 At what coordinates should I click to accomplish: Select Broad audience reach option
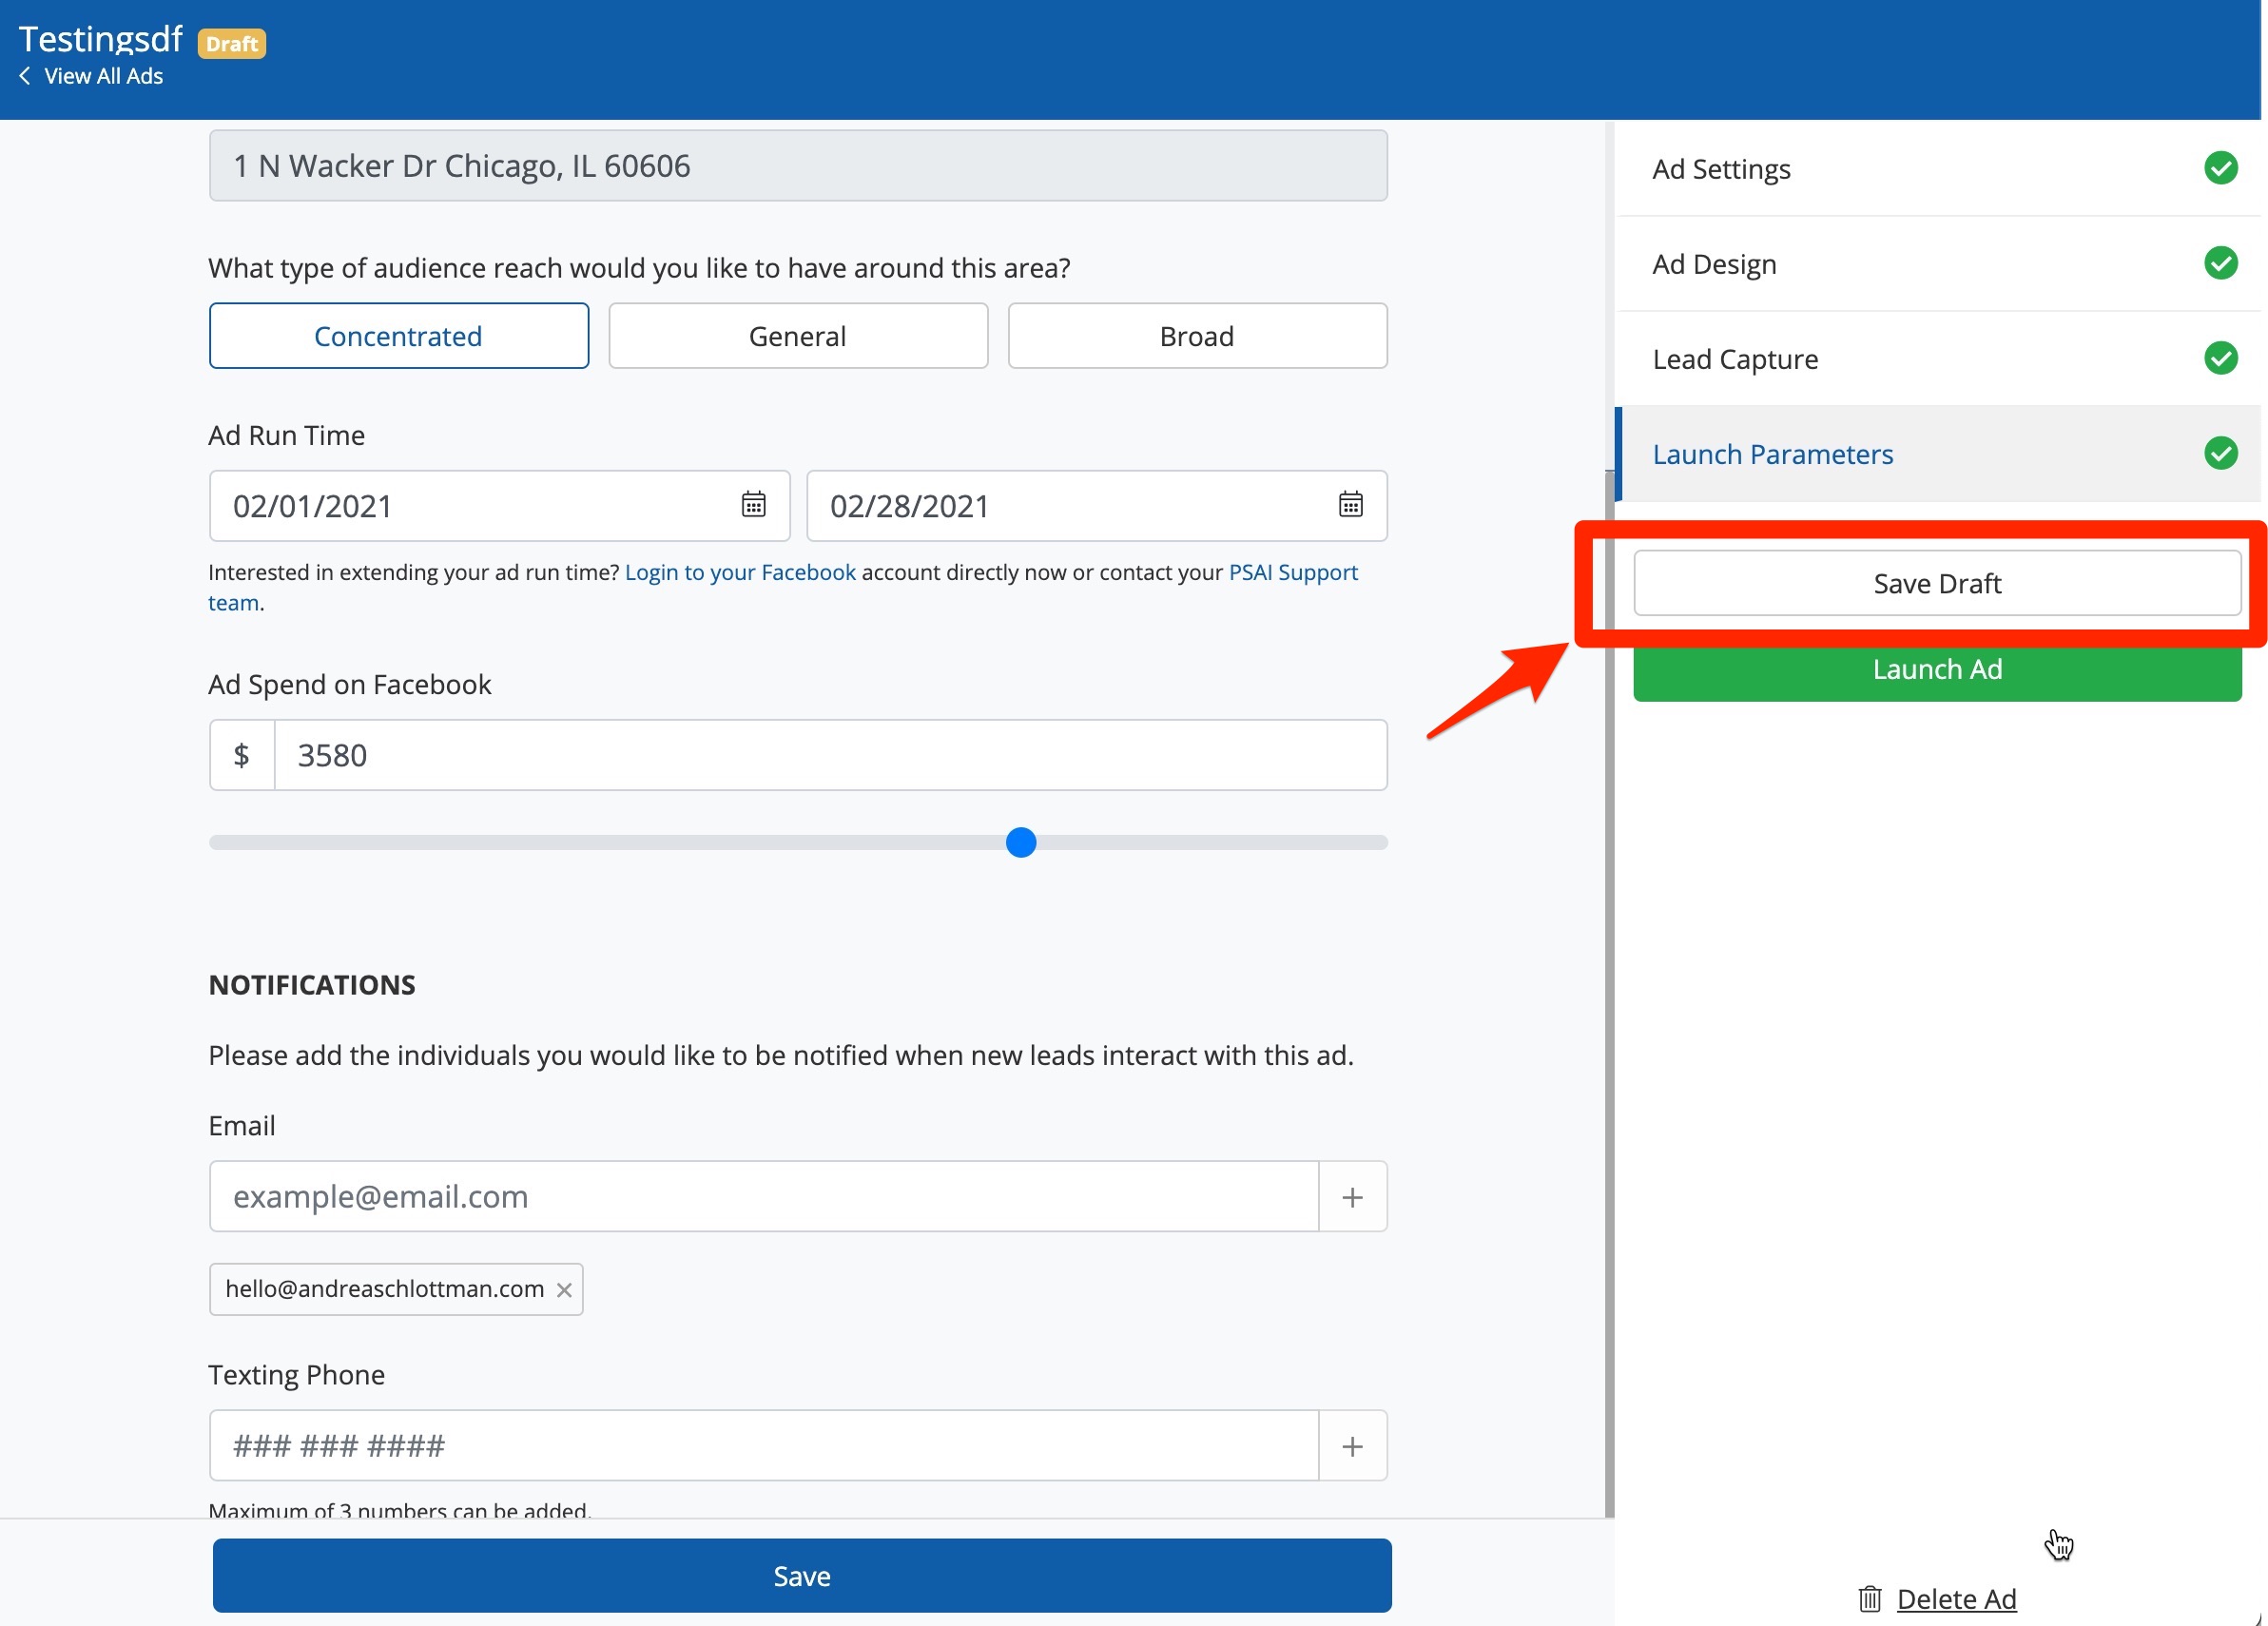1196,336
